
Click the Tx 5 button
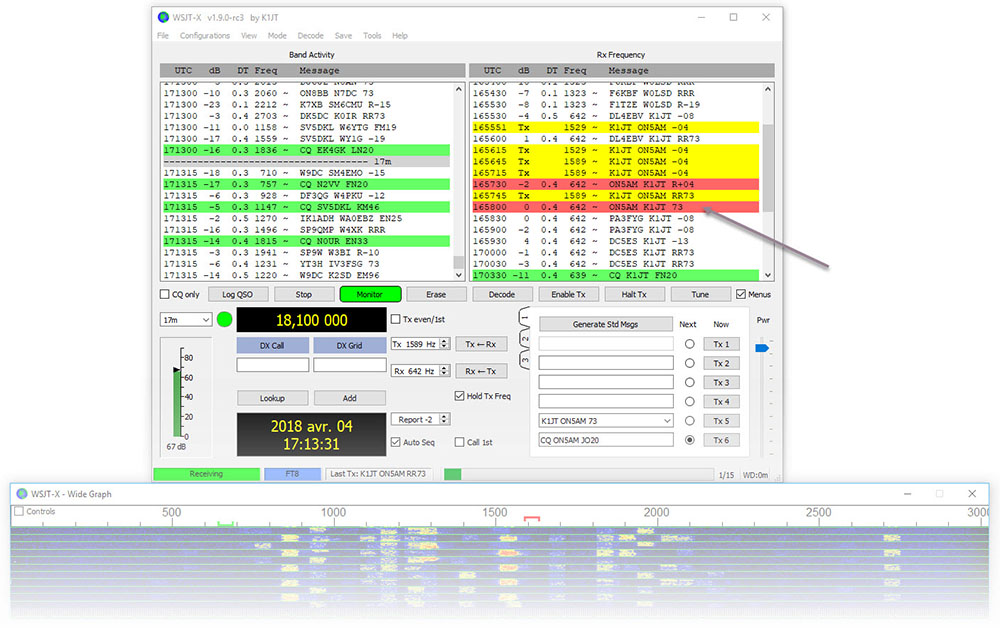point(721,421)
